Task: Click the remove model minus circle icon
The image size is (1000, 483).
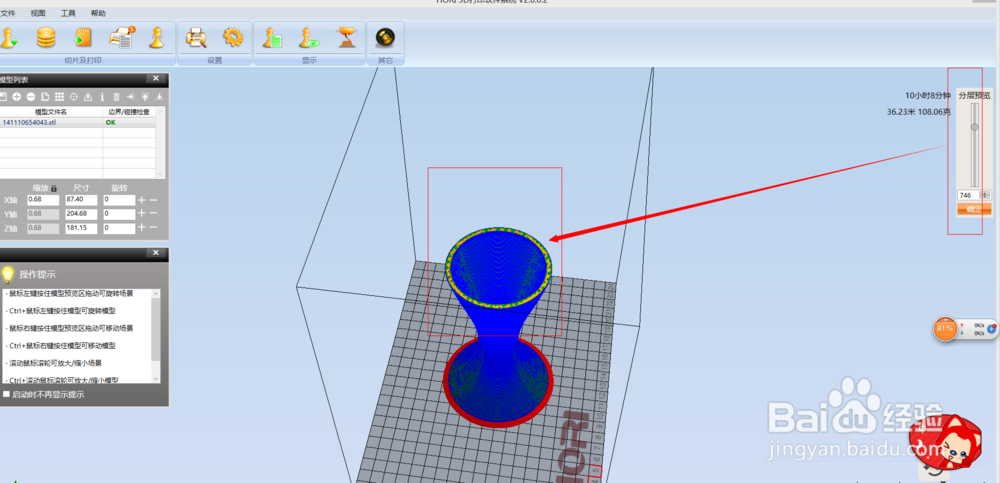Action: point(31,97)
